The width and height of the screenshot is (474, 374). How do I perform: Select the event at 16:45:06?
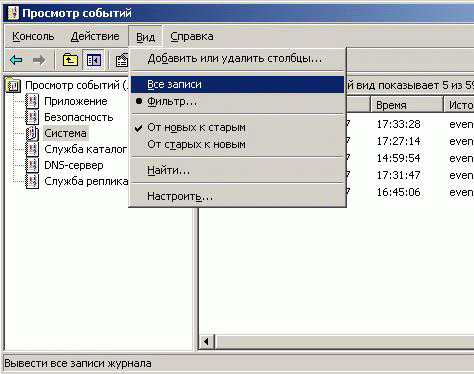pos(398,192)
